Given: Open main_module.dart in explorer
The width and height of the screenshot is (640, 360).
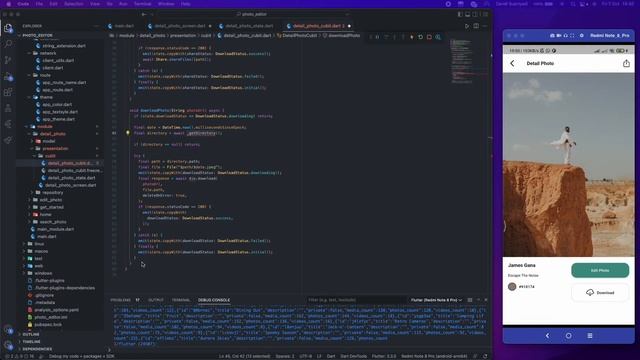Looking at the screenshot, I should 56,229.
